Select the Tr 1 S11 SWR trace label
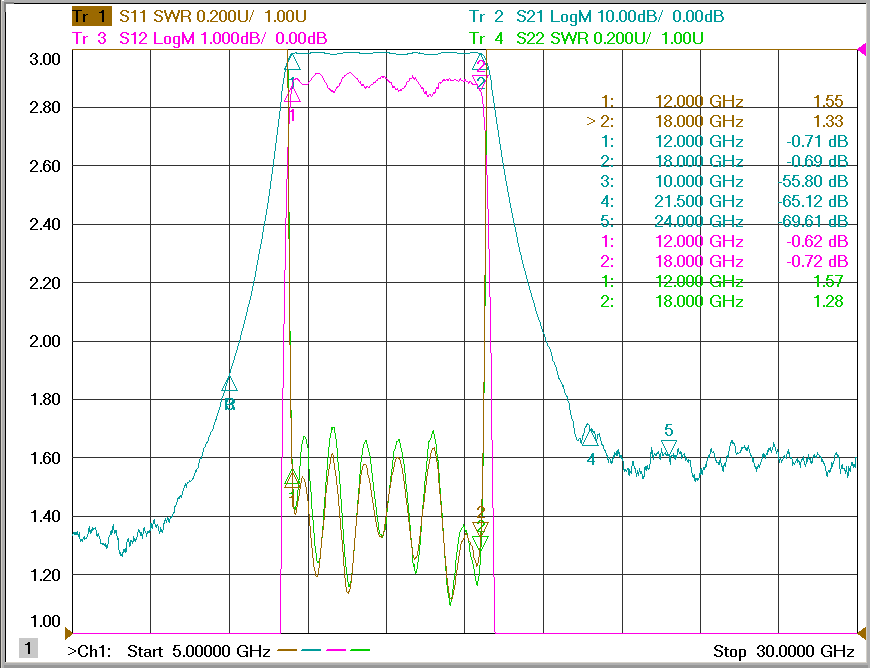Viewport: 870px width, 668px height. pos(189,16)
